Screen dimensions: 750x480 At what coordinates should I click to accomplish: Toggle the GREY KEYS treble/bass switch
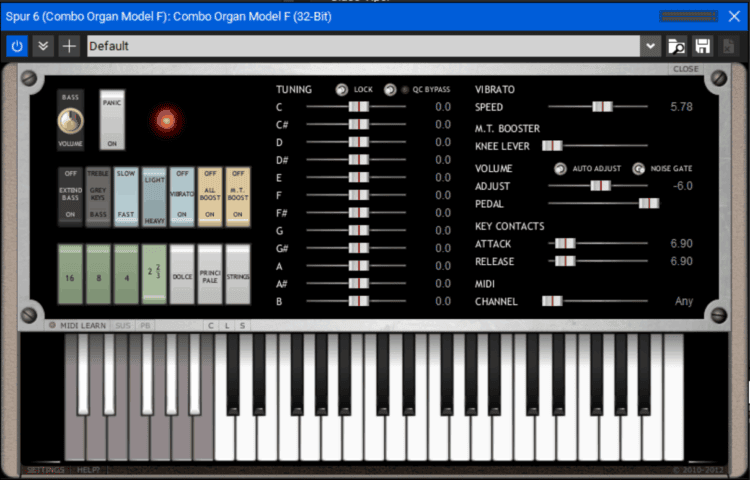(98, 196)
